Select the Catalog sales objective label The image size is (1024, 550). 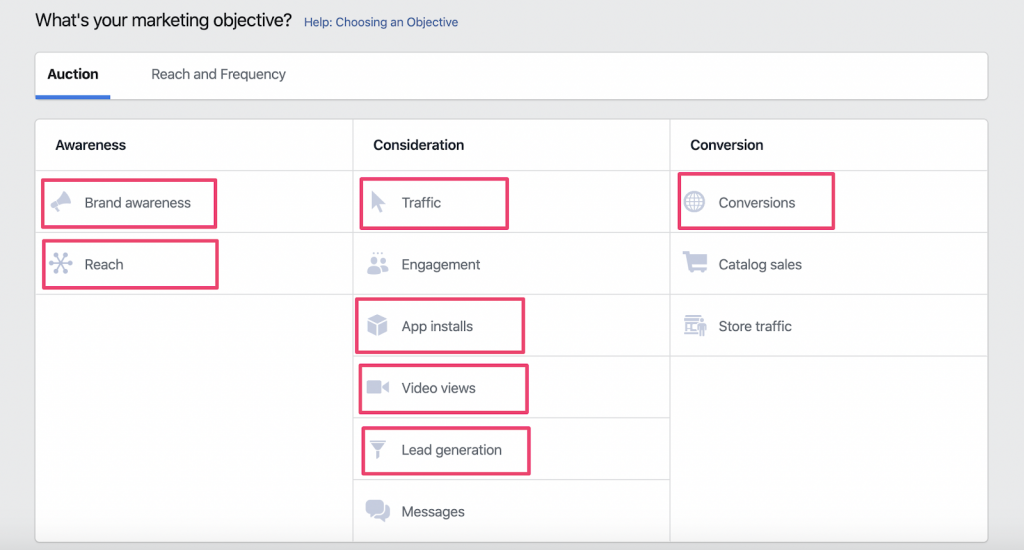click(x=760, y=264)
